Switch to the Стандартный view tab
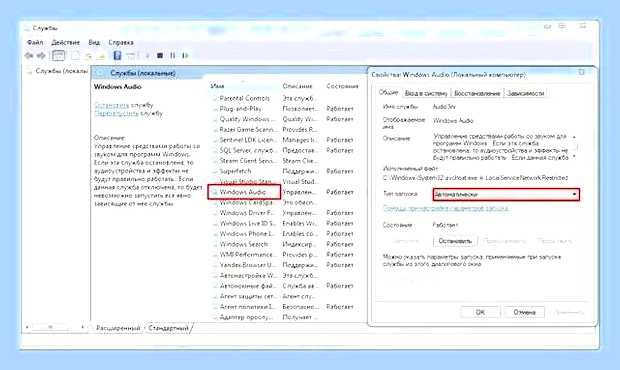 [x=168, y=328]
